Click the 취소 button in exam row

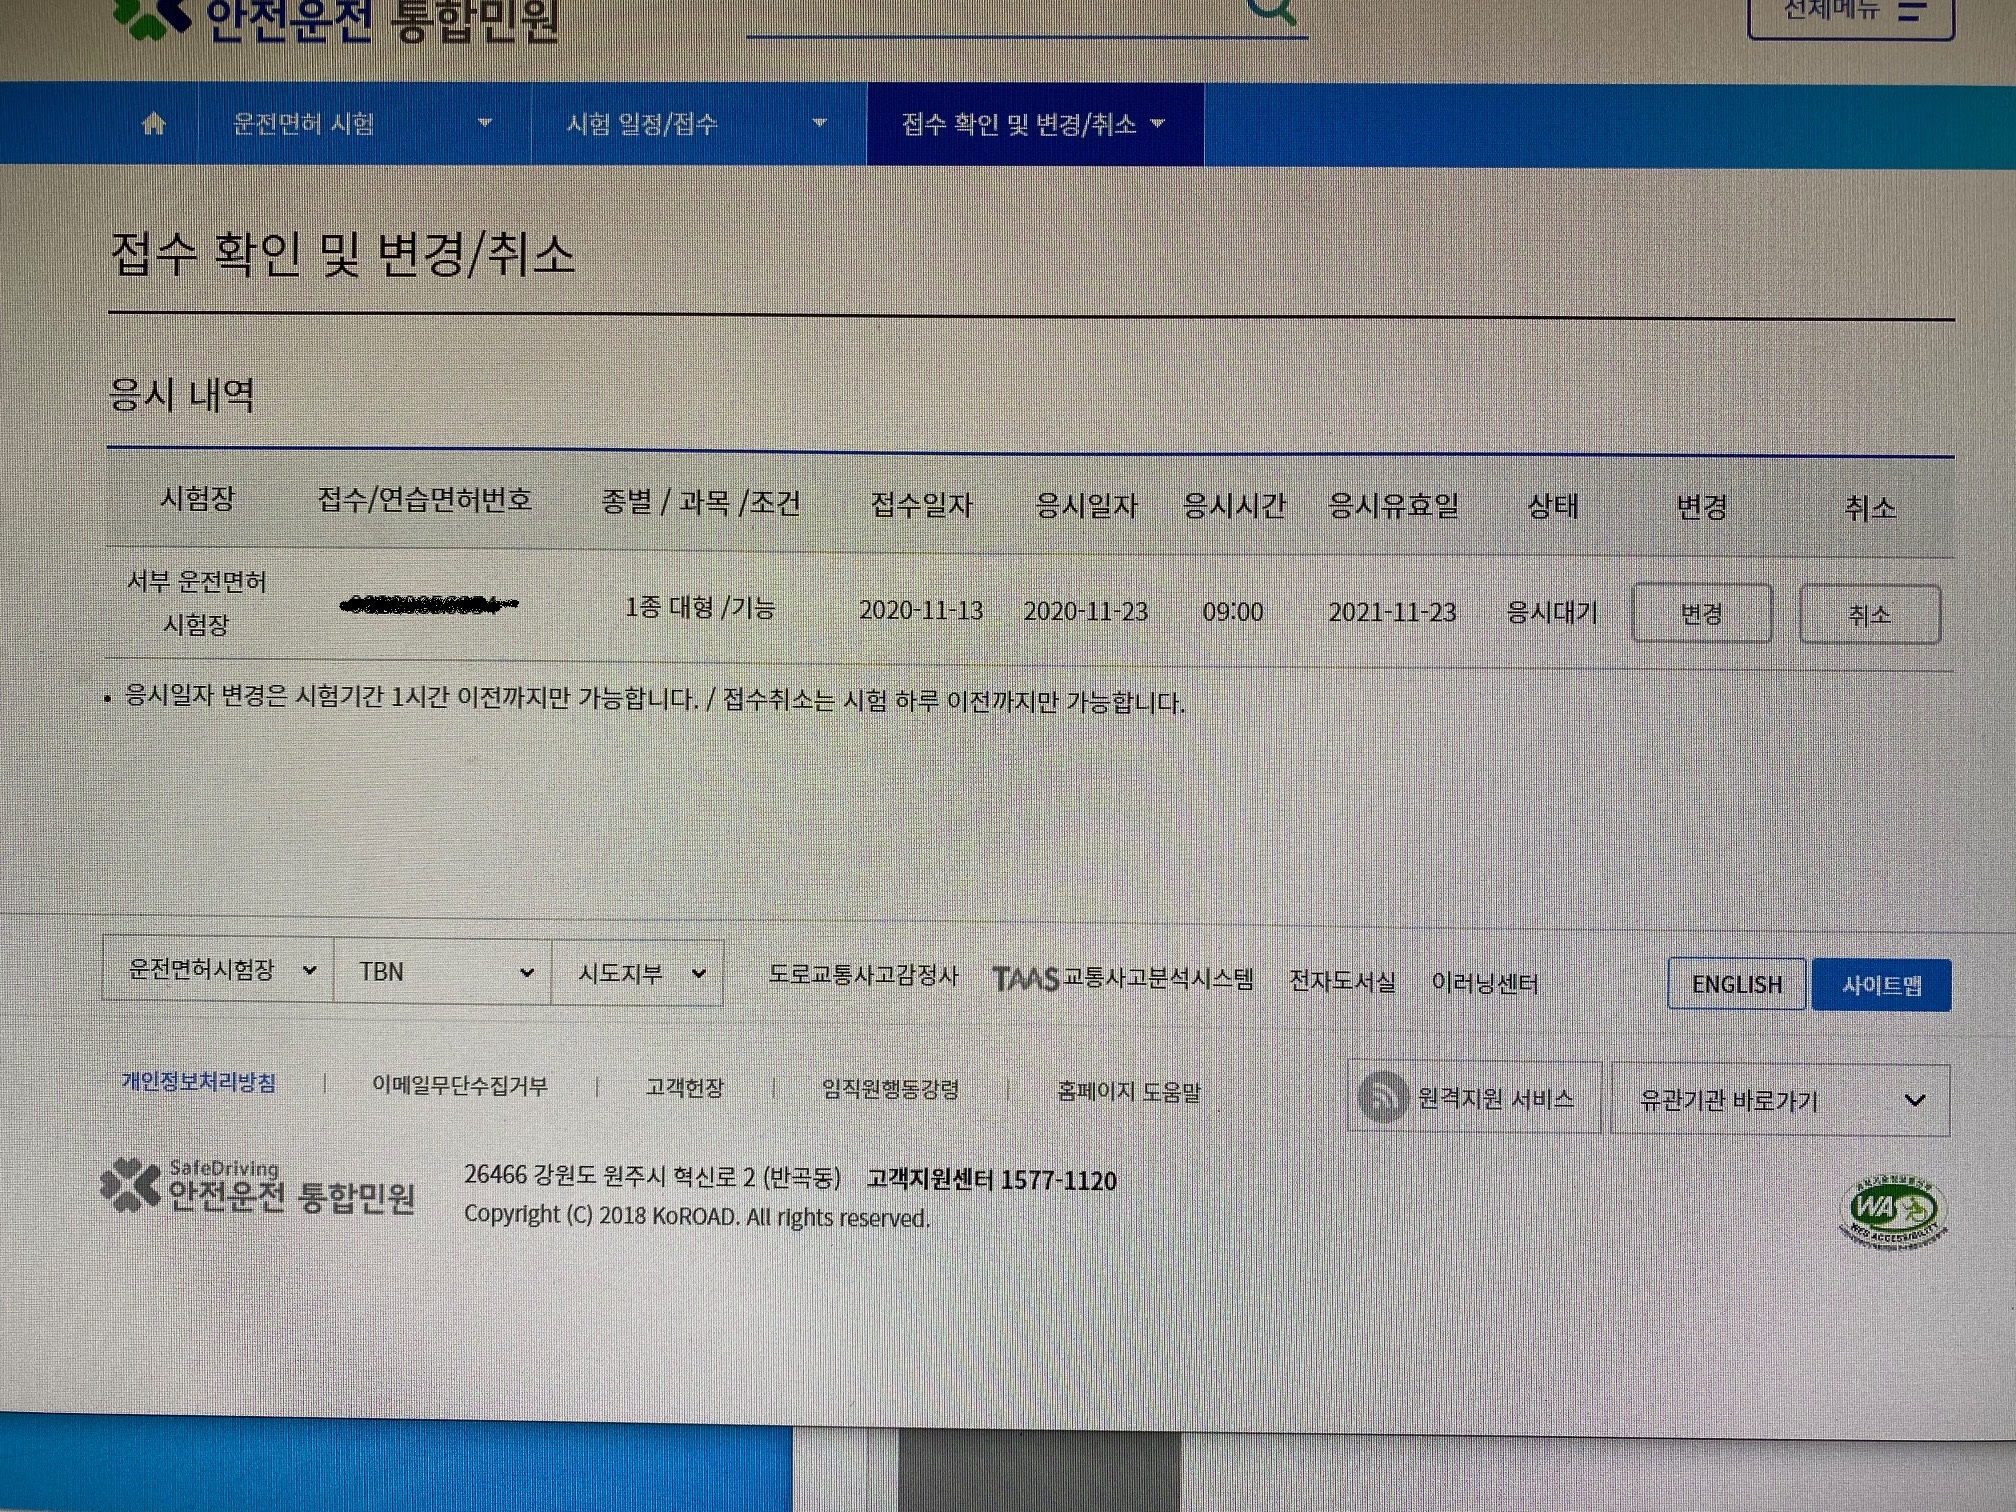pos(1869,614)
